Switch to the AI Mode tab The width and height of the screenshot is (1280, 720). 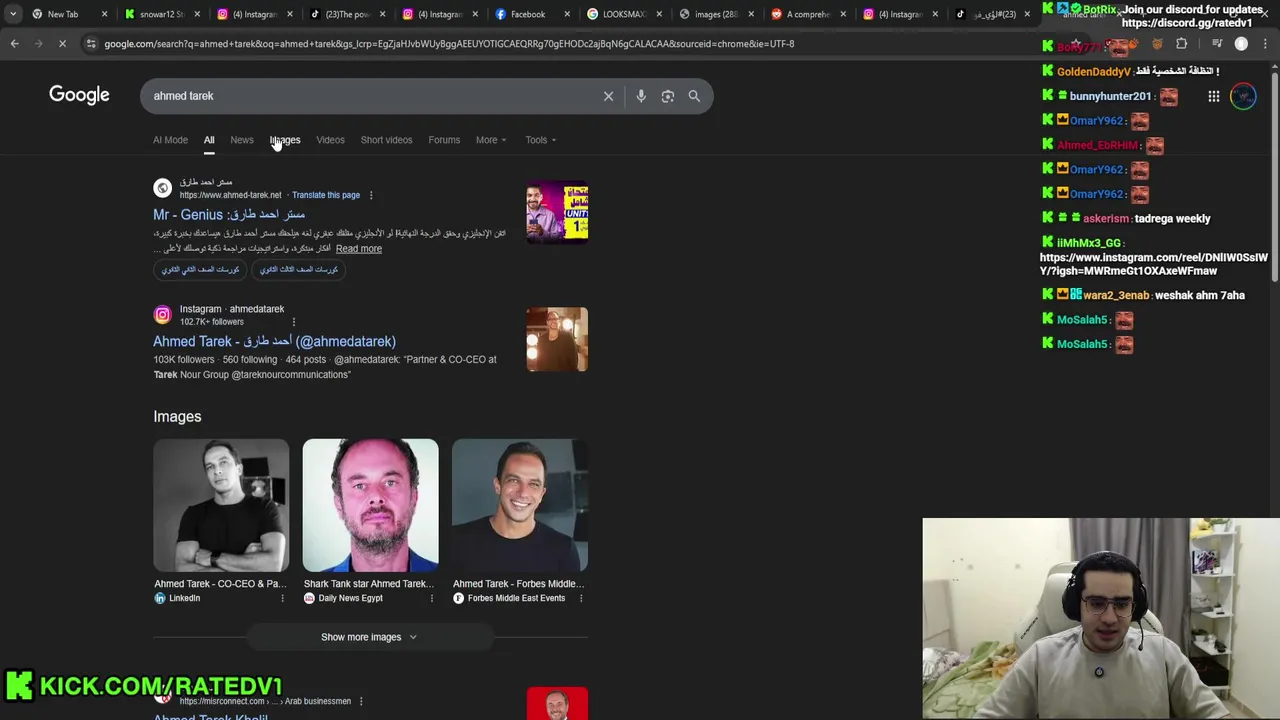pyautogui.click(x=170, y=140)
